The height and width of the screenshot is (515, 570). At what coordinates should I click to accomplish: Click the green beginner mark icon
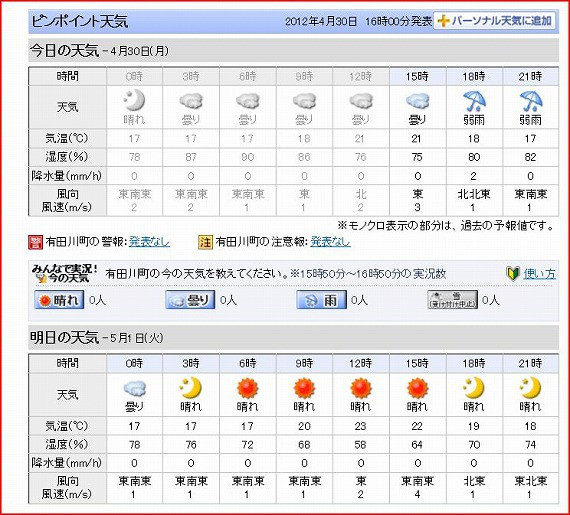click(x=512, y=274)
